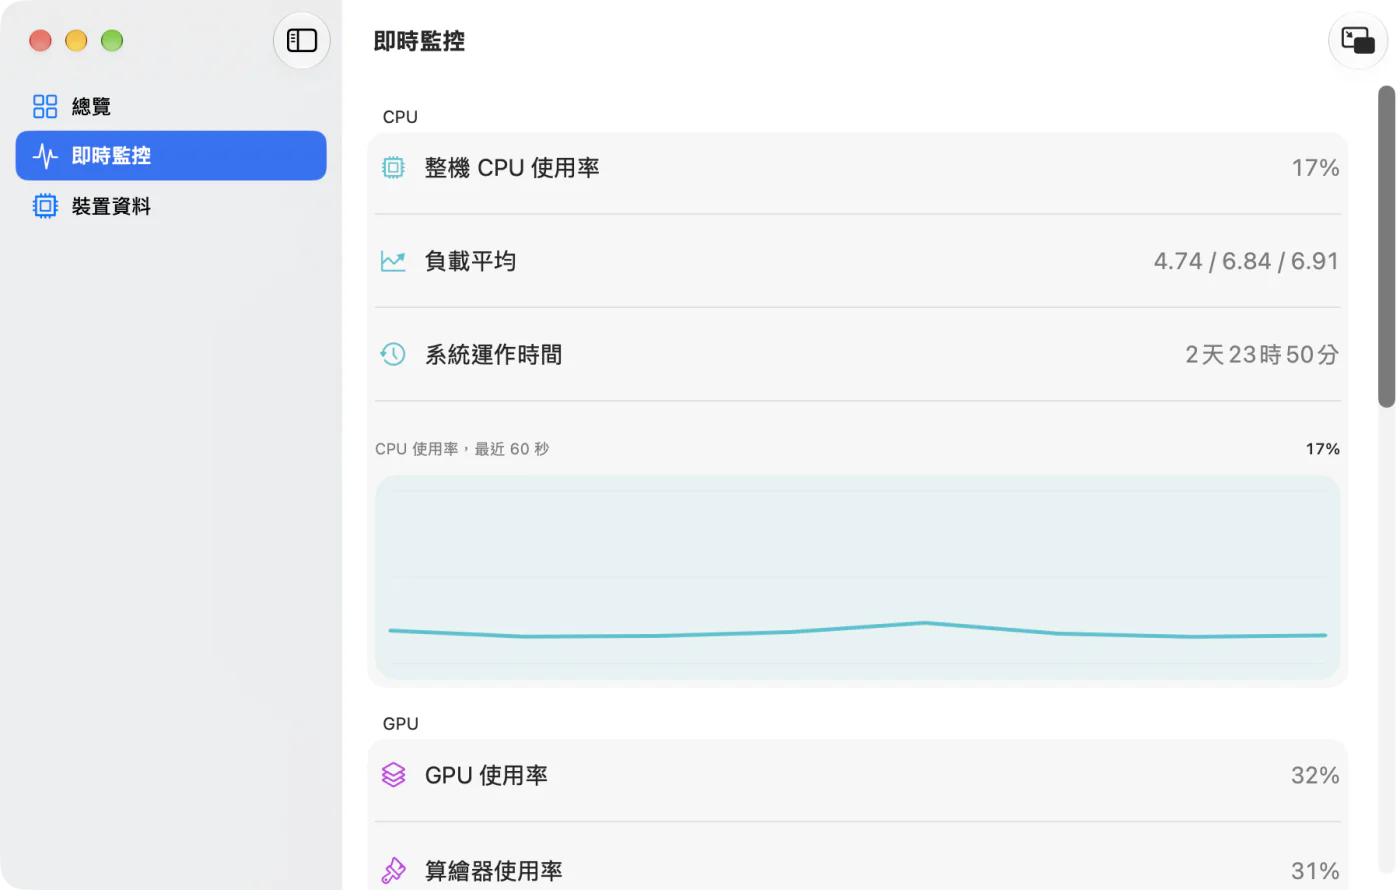The image size is (1400, 890).
Task: Select the 整機 CPU 使用率 row label
Action: click(512, 168)
